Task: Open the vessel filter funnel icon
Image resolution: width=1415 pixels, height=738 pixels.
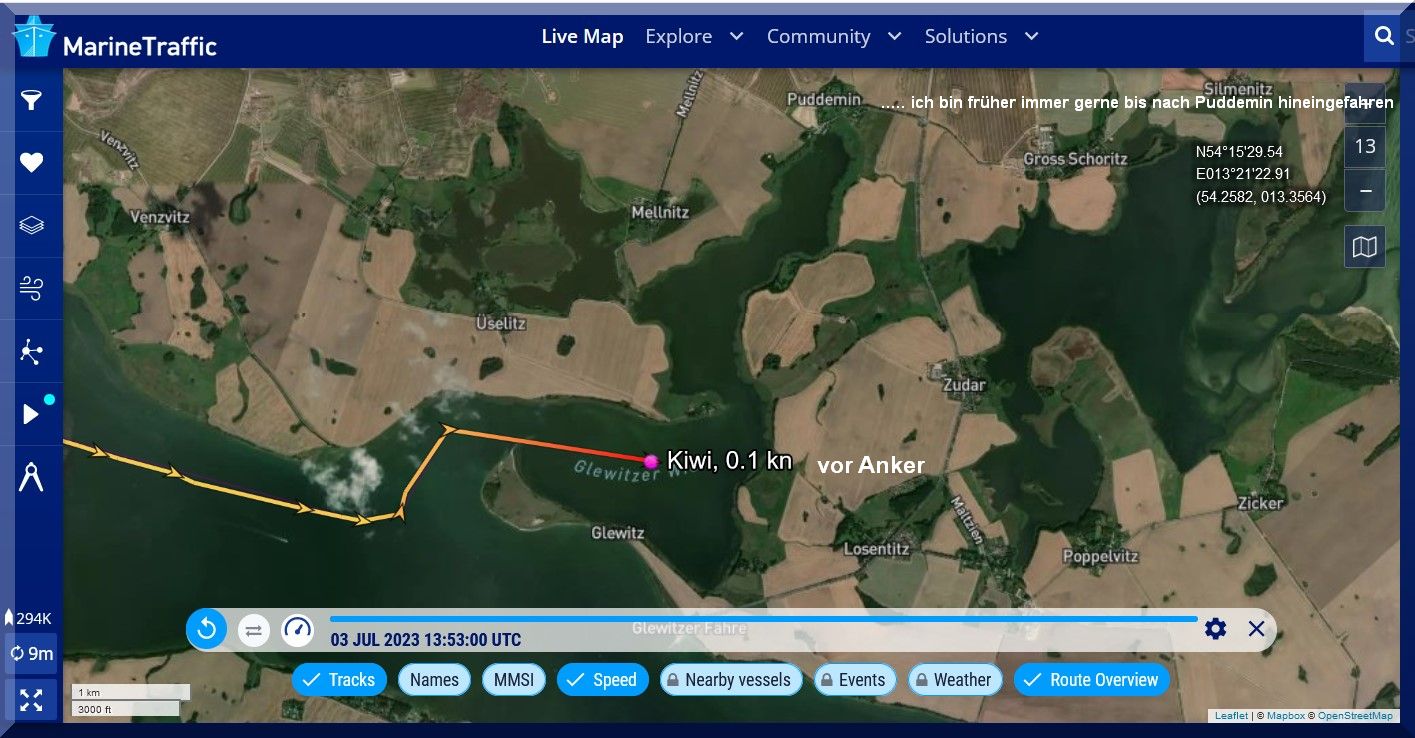Action: tap(32, 99)
